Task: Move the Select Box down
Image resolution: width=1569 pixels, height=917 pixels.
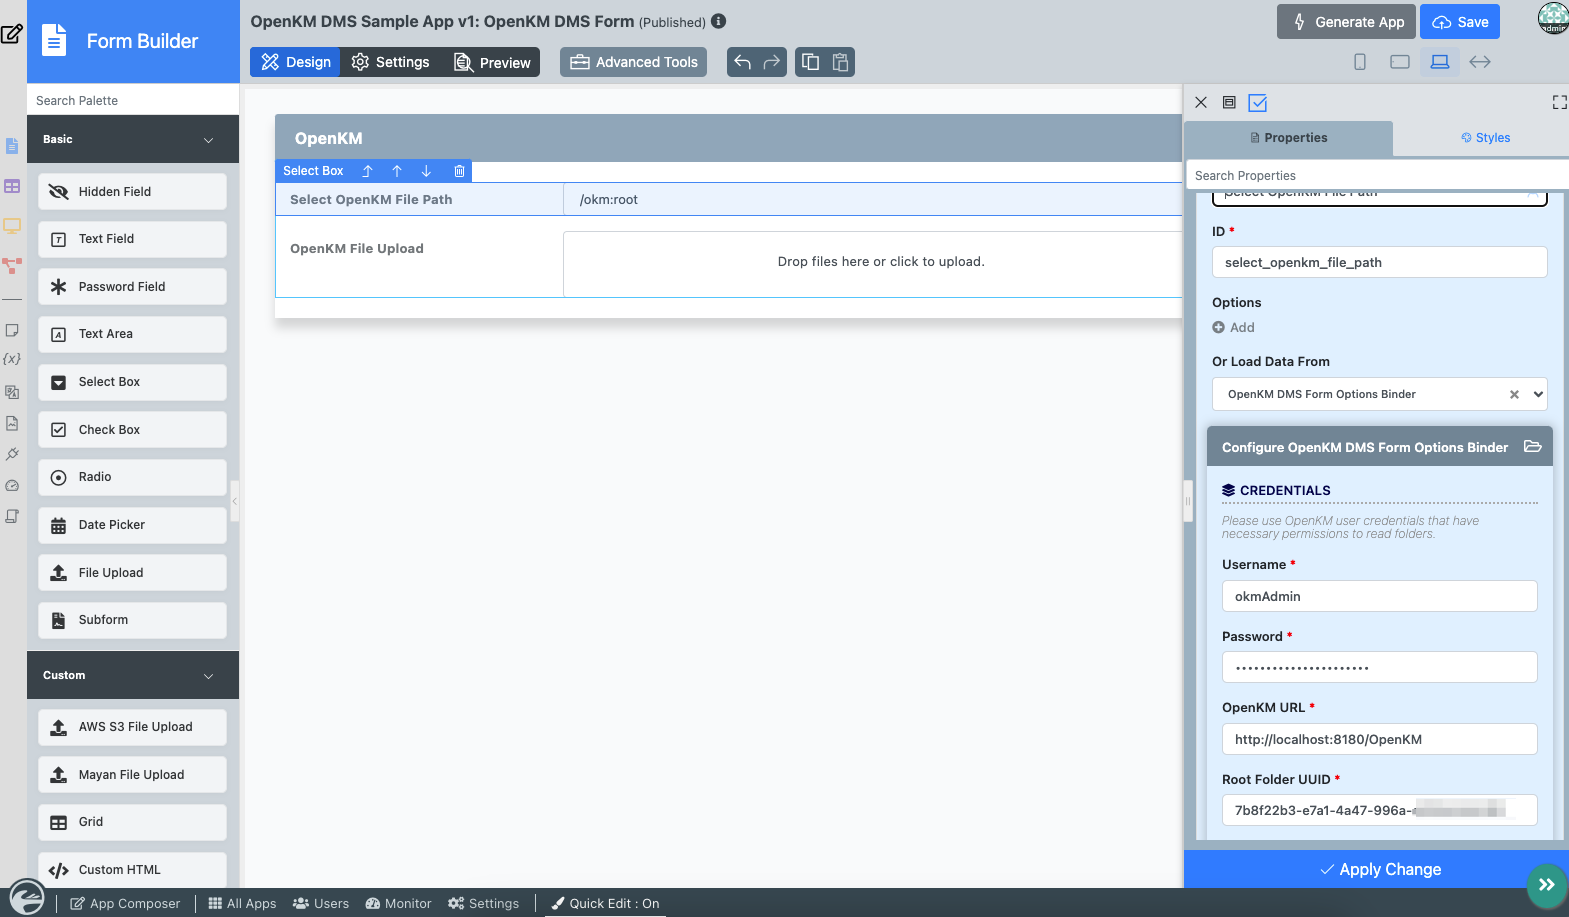Action: point(426,171)
